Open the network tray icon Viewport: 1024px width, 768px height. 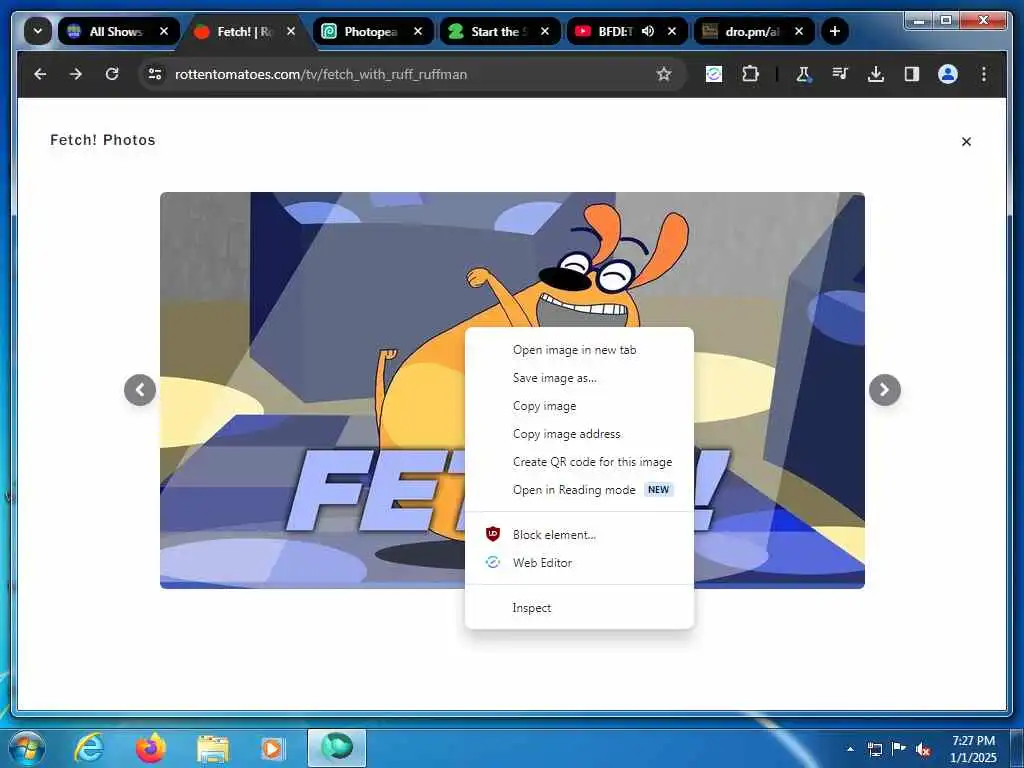pyautogui.click(x=874, y=749)
